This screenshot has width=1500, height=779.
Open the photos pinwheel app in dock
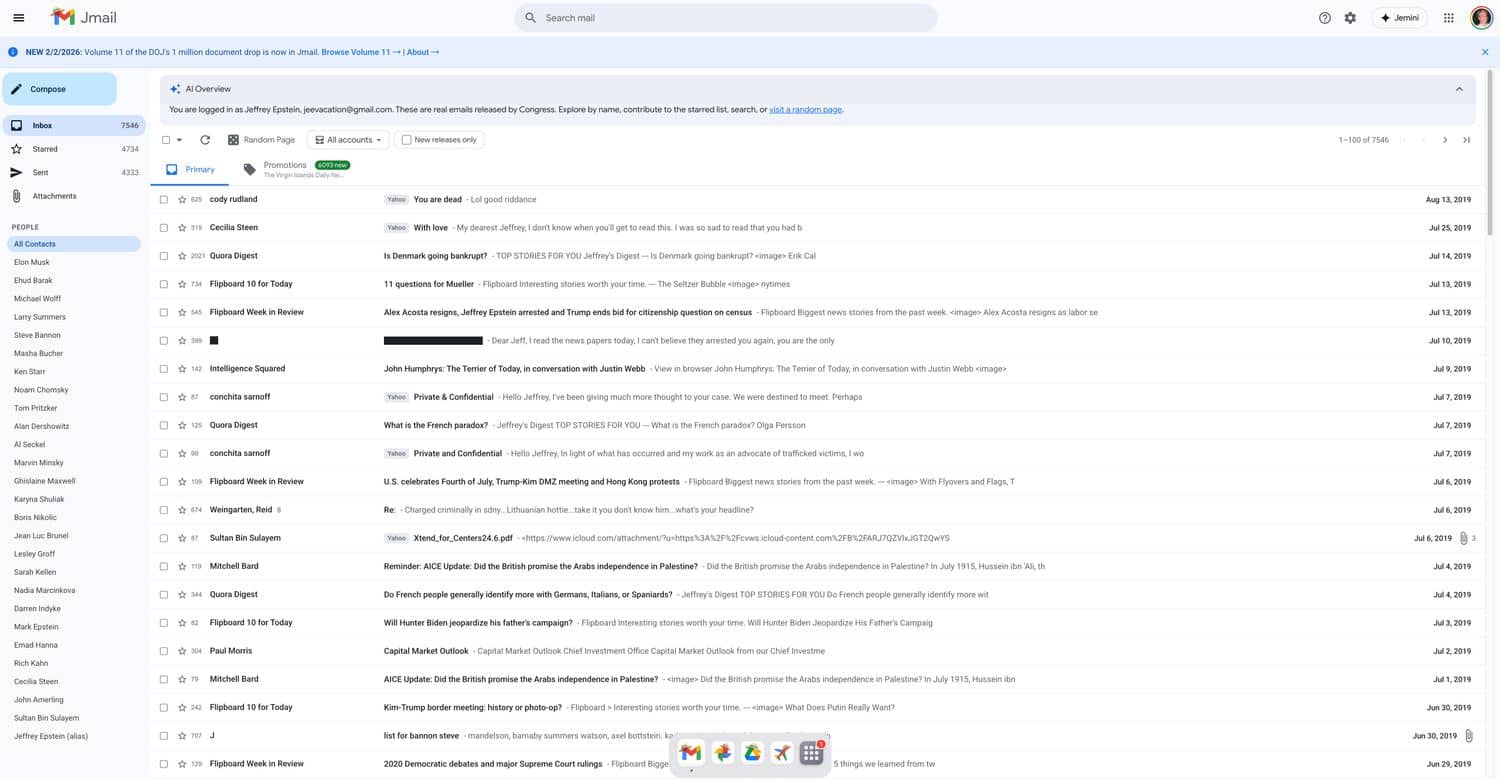(x=722, y=753)
